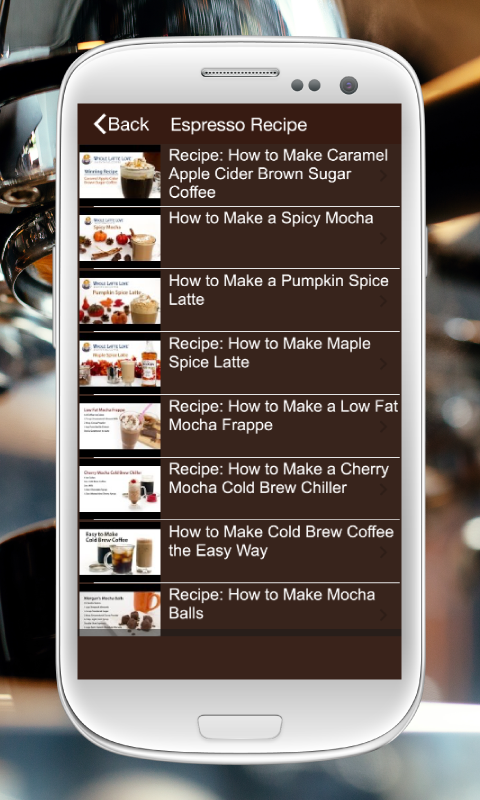The image size is (480, 800).
Task: Open Caramel Apple Cider Brown Sugar Coffee thumbnail
Action: 120,175
